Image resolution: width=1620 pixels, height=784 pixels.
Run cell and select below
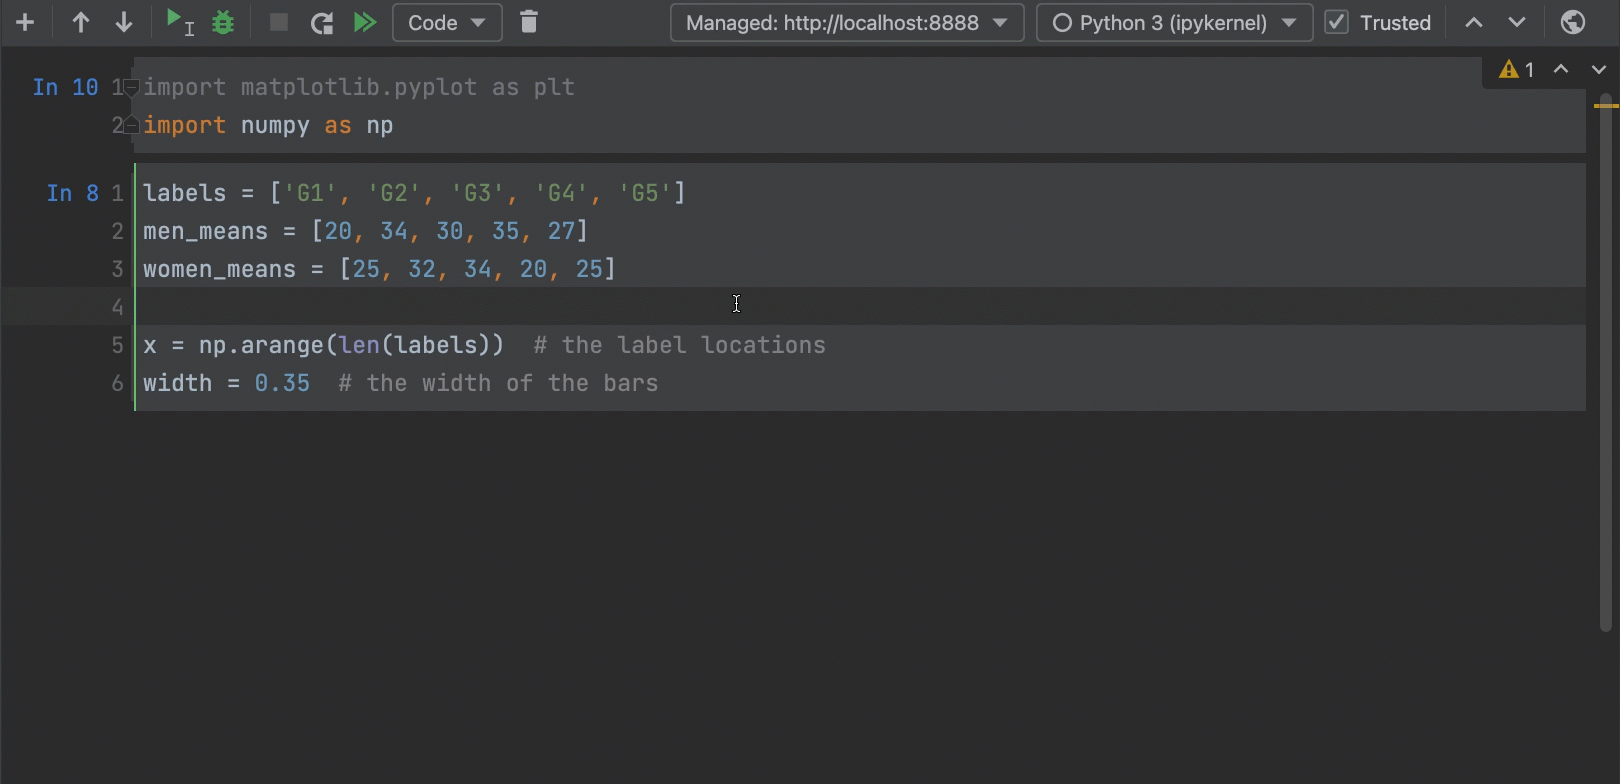point(179,22)
